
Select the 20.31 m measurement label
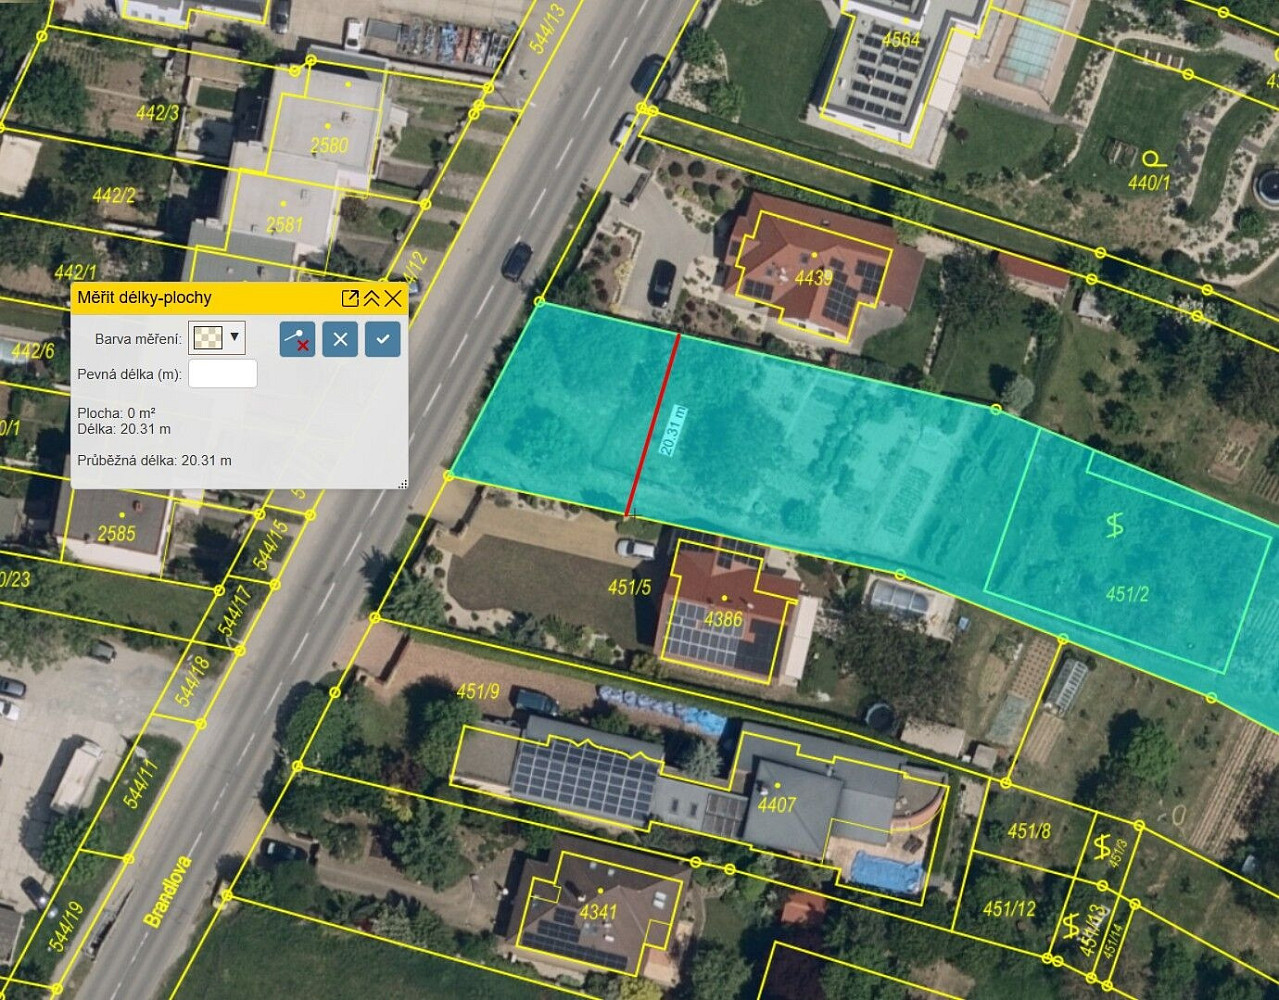pyautogui.click(x=673, y=431)
